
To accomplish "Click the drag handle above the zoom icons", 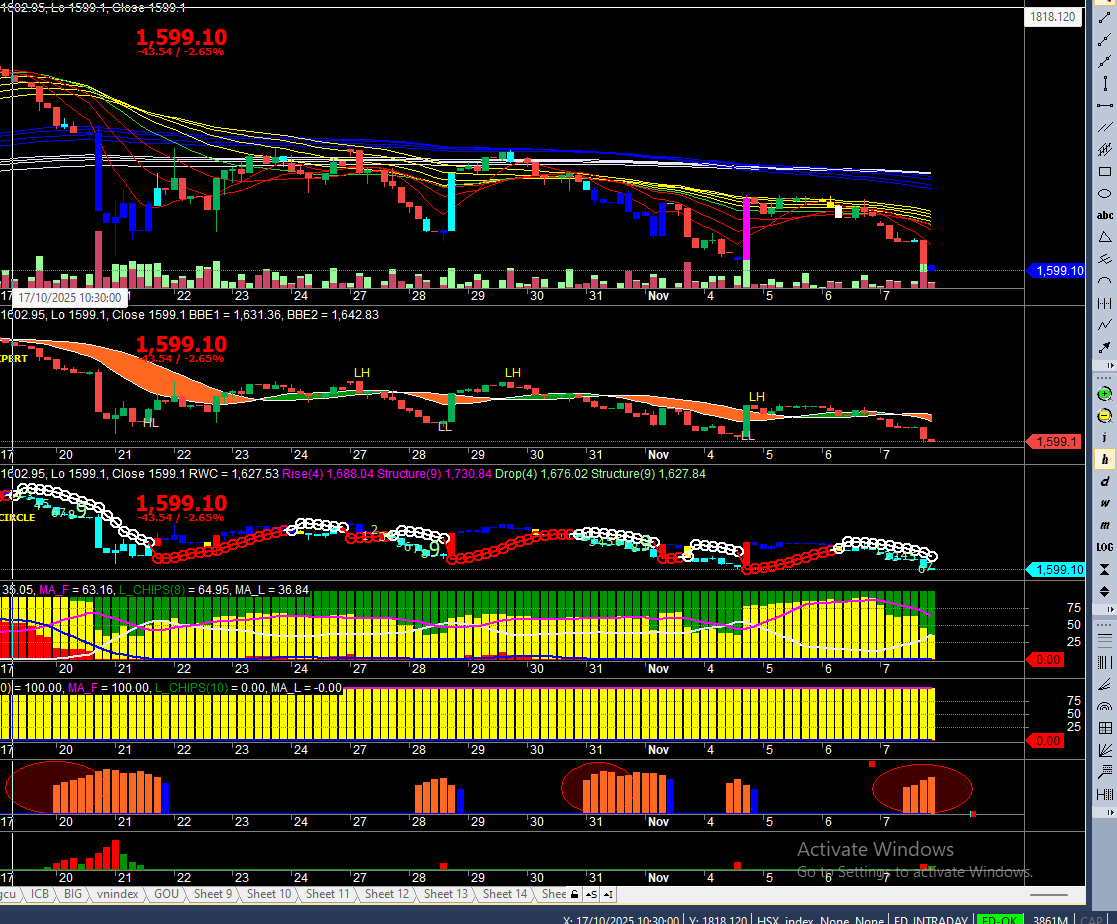I will pyautogui.click(x=1104, y=376).
